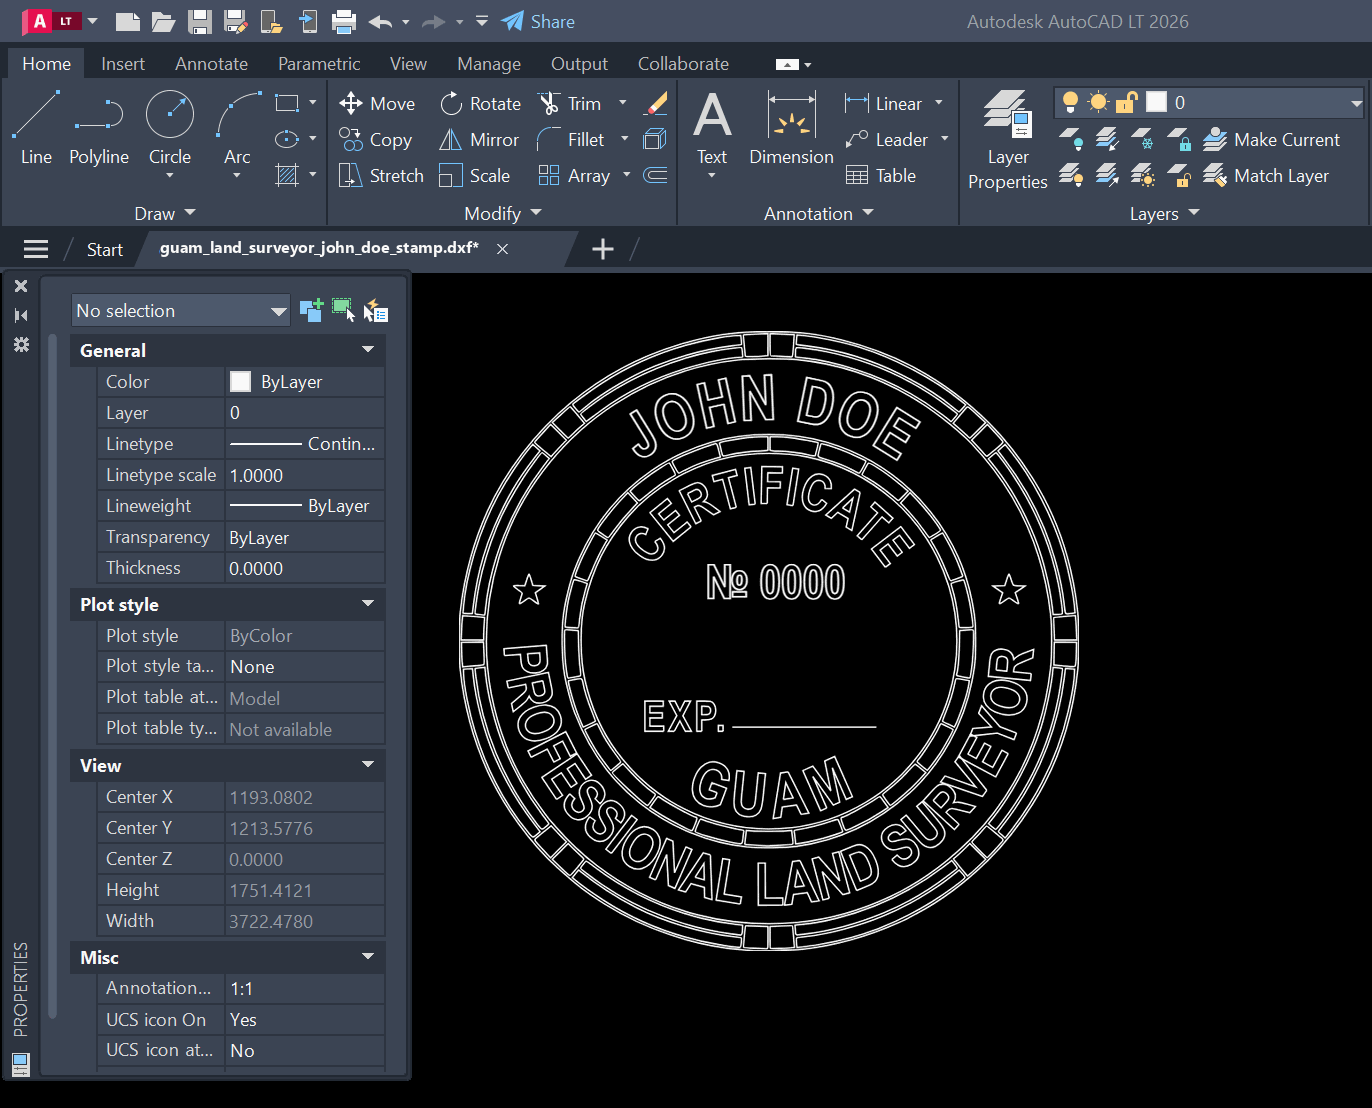Select the Text annotation tool

pos(712,128)
